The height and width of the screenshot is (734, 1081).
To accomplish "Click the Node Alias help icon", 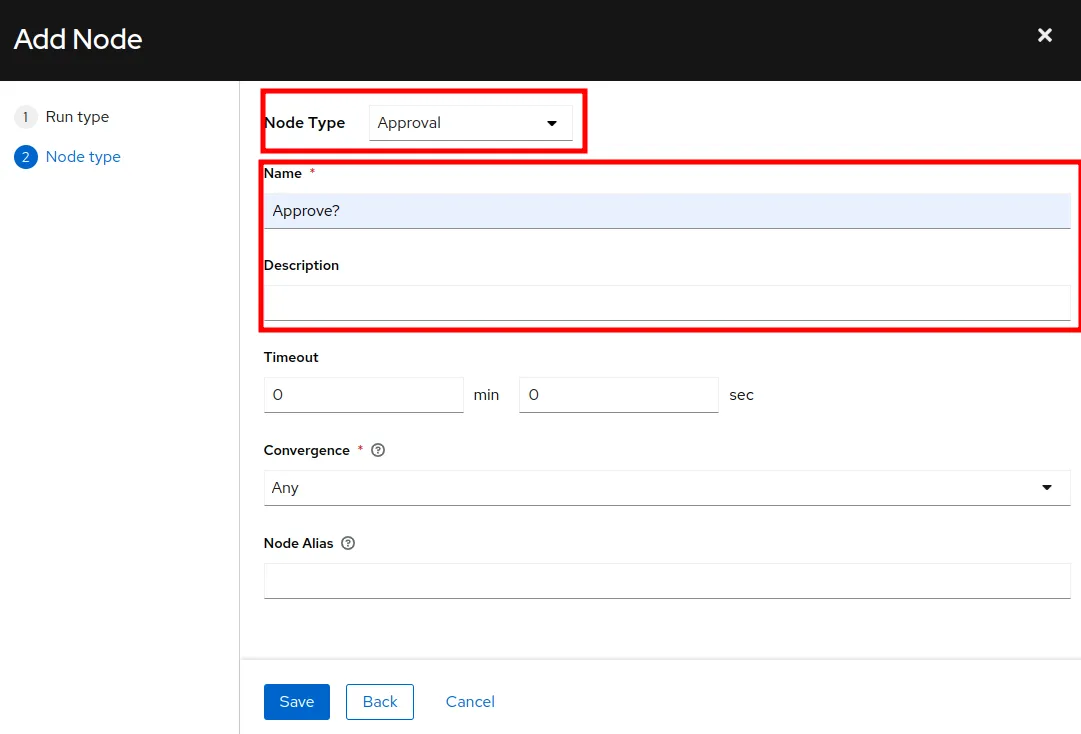I will coord(348,544).
